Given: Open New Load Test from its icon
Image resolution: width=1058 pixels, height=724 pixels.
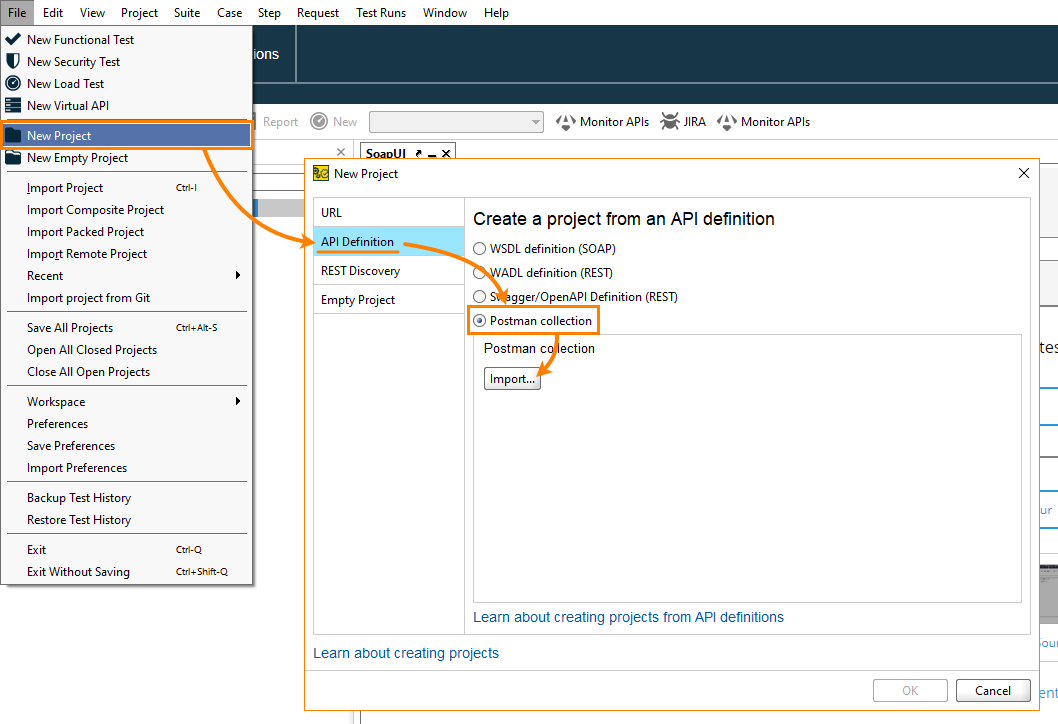Looking at the screenshot, I should click(x=14, y=83).
